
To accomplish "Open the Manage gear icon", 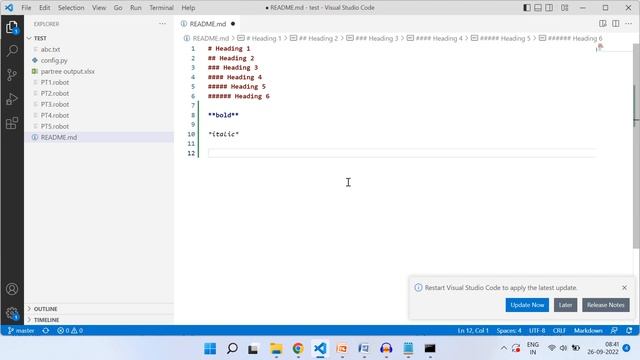I will pos(12,313).
